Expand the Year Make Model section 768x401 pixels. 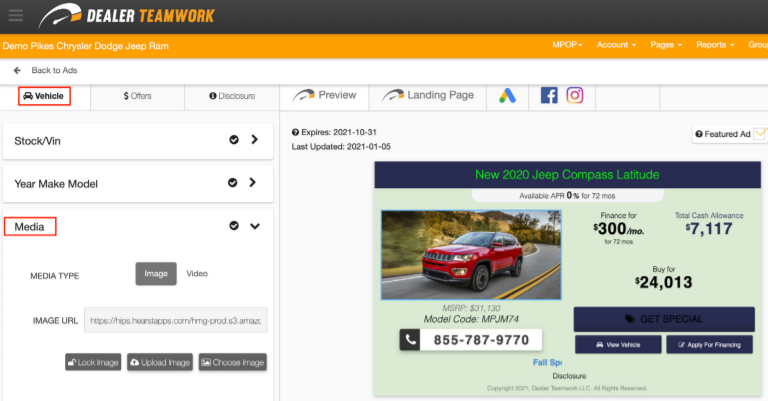coord(254,183)
